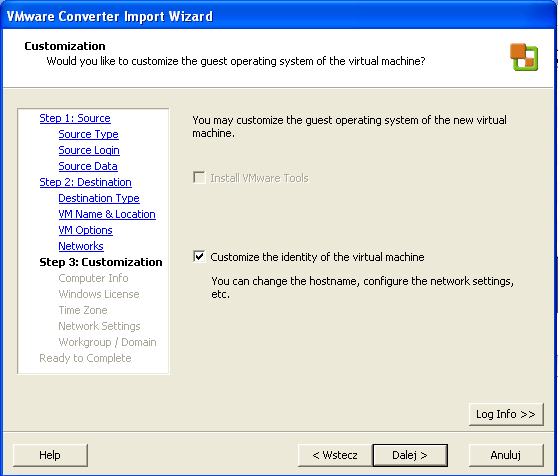Click the VMware Converter logo icon
The width and height of the screenshot is (558, 476).
pyautogui.click(x=524, y=57)
